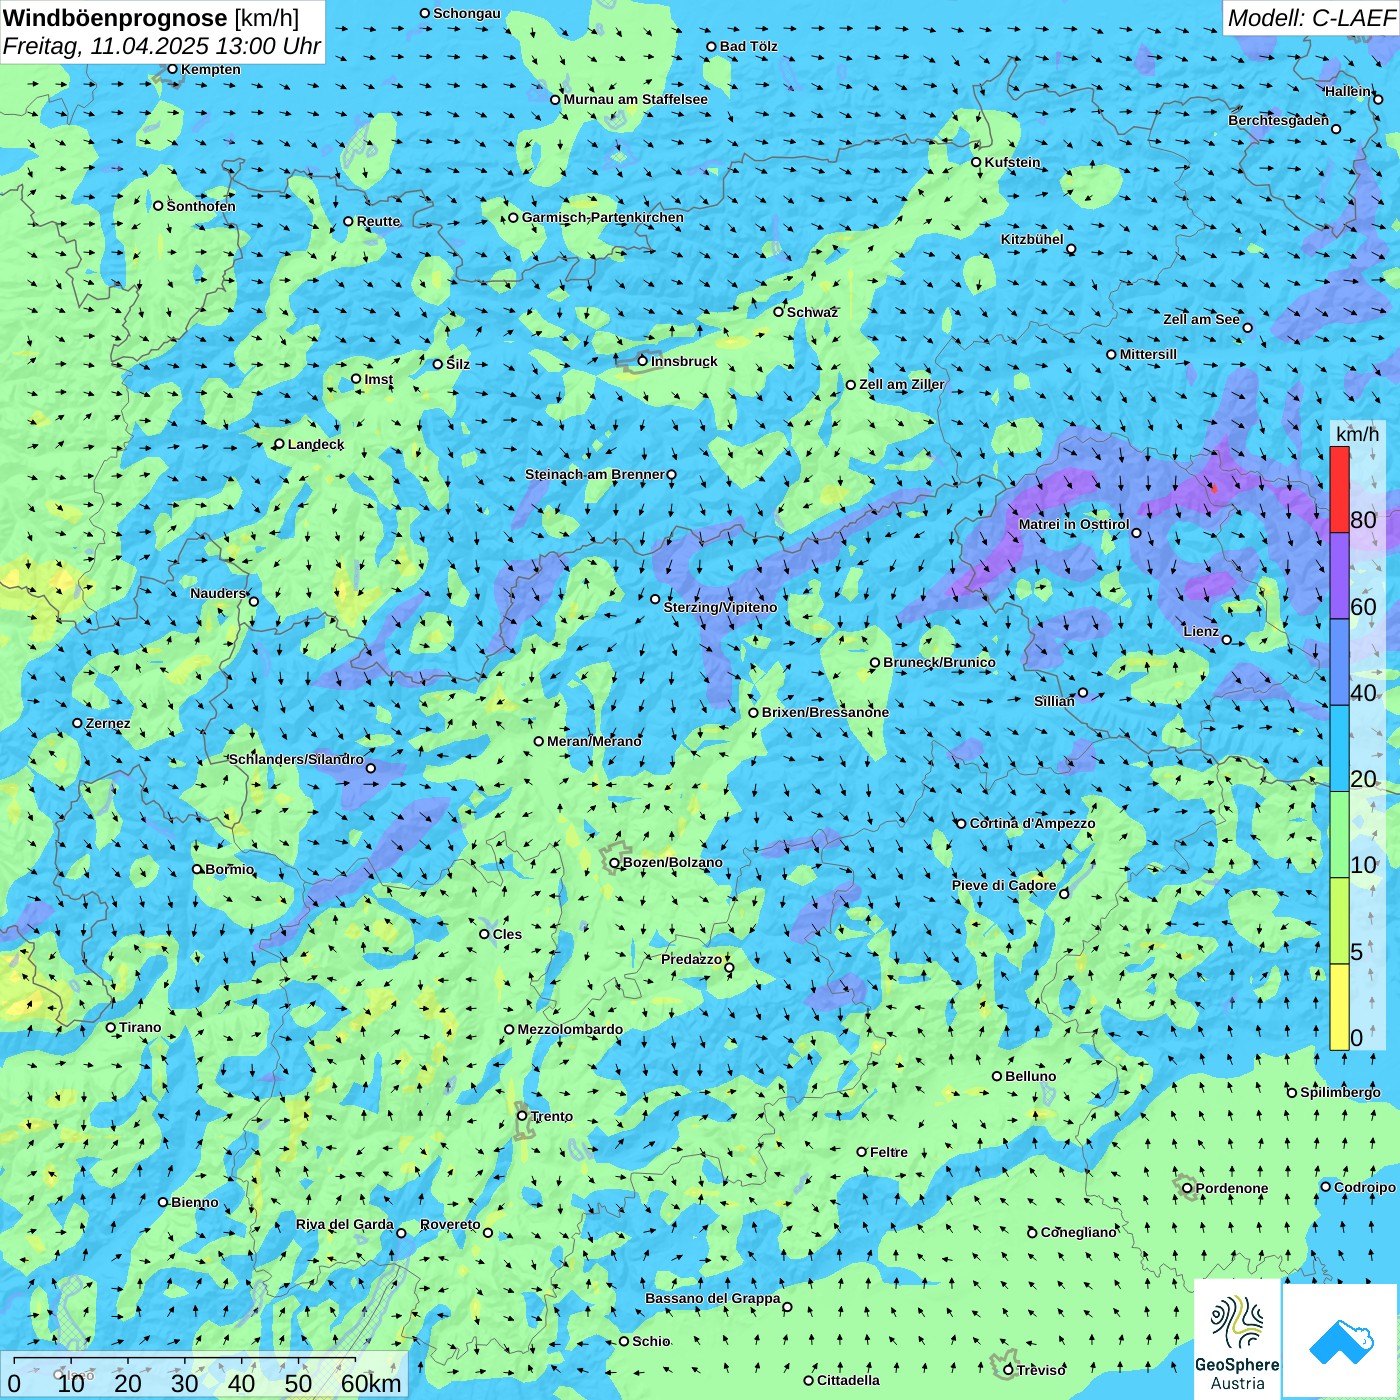Click the cyan 20–40 km/h legend swatch
The image size is (1400, 1400).
(1339, 749)
